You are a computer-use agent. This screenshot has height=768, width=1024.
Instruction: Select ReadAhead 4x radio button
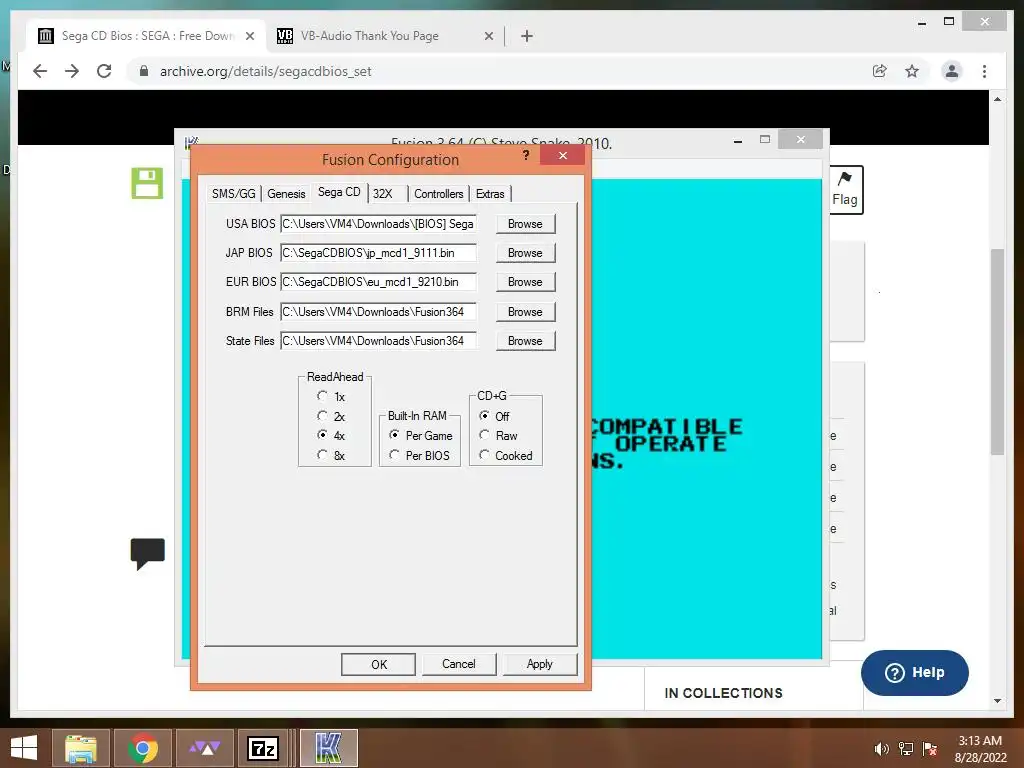click(322, 435)
